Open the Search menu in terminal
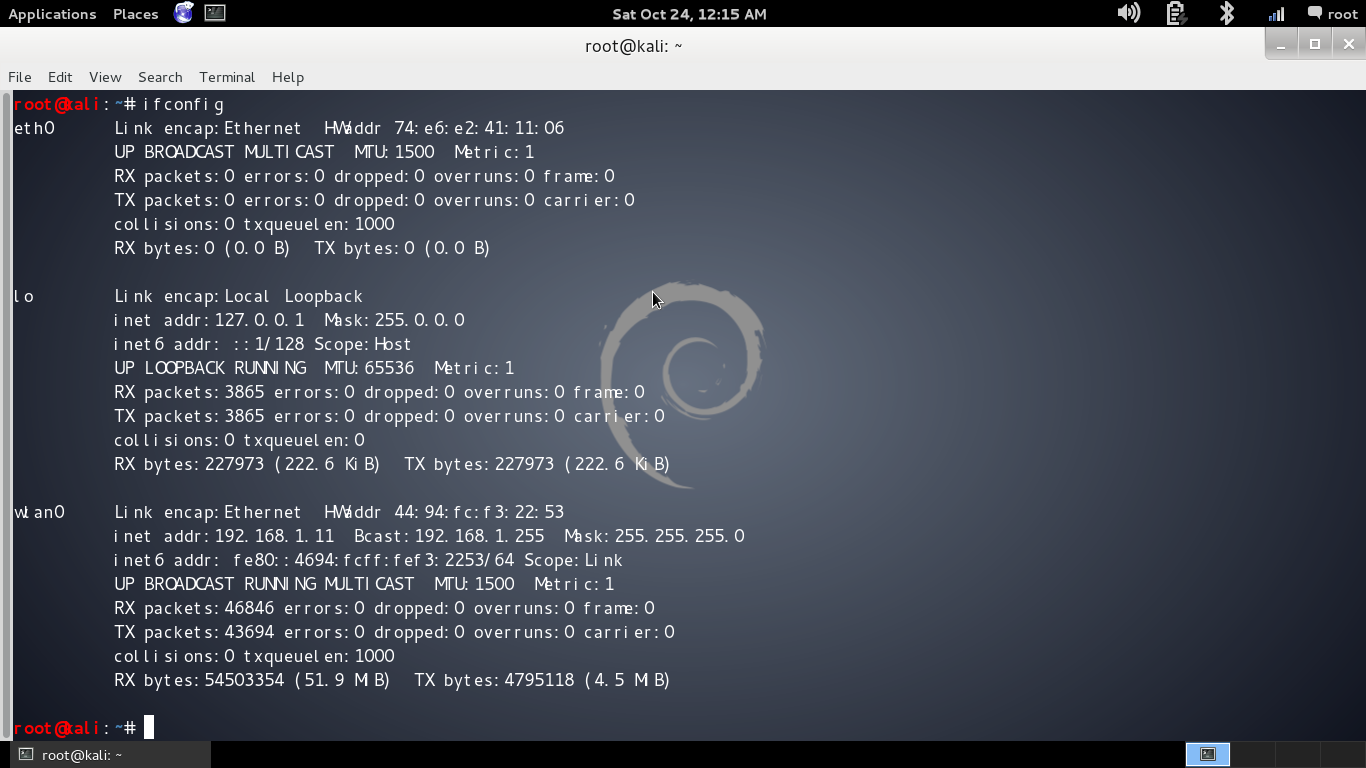Viewport: 1366px width, 768px height. (x=160, y=77)
